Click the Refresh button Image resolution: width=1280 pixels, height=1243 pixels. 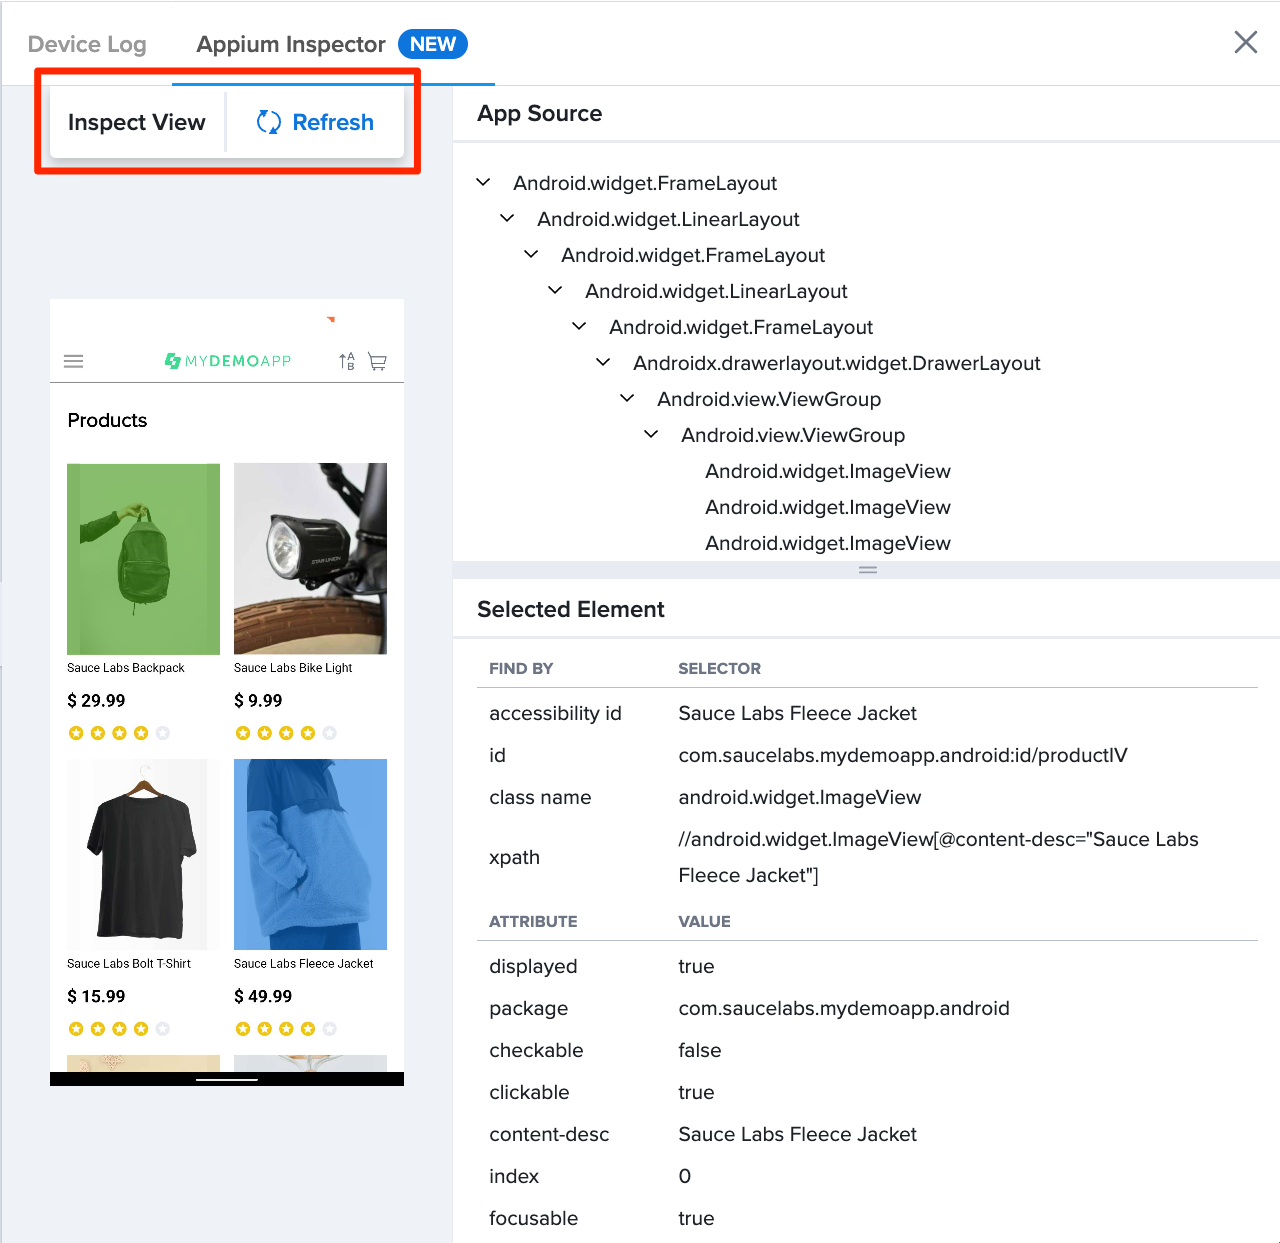(x=314, y=122)
